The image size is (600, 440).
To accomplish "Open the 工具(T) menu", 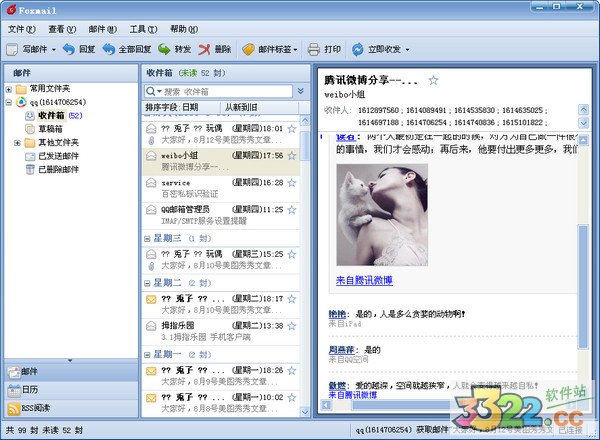I will pos(143,29).
